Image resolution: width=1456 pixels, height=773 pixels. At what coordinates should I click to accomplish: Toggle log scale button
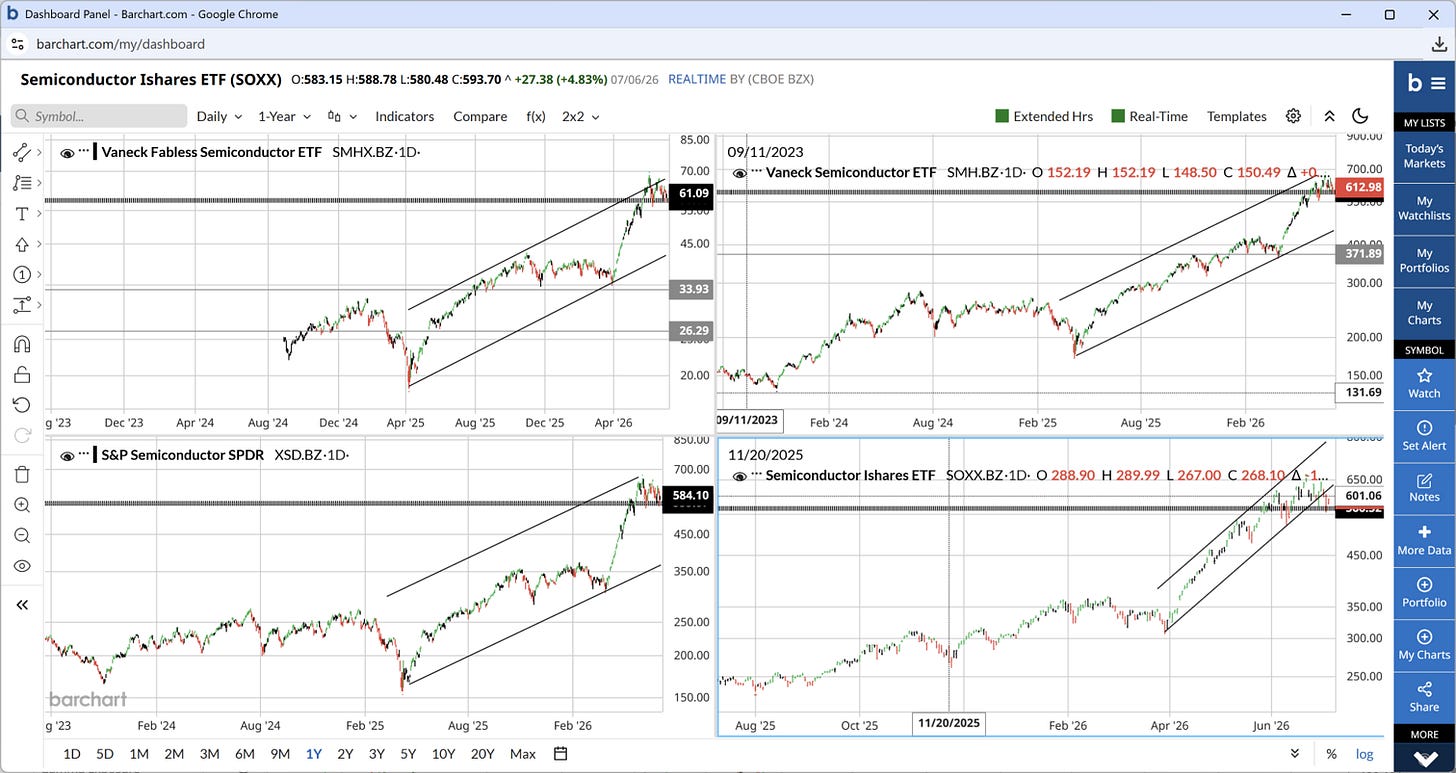pyautogui.click(x=1364, y=754)
